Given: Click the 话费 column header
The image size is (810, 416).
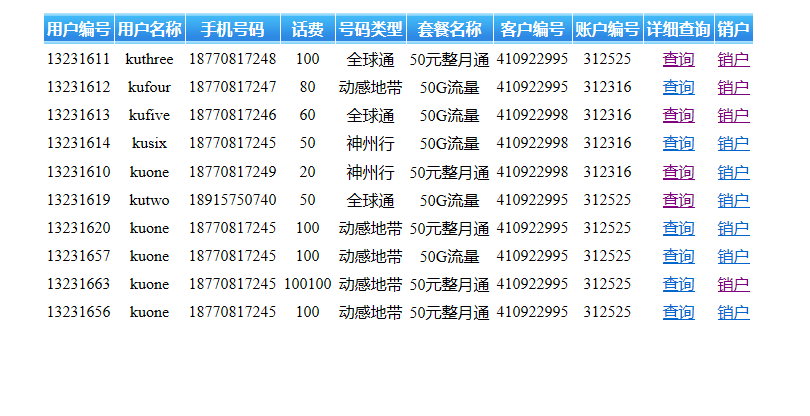Looking at the screenshot, I should (x=307, y=29).
